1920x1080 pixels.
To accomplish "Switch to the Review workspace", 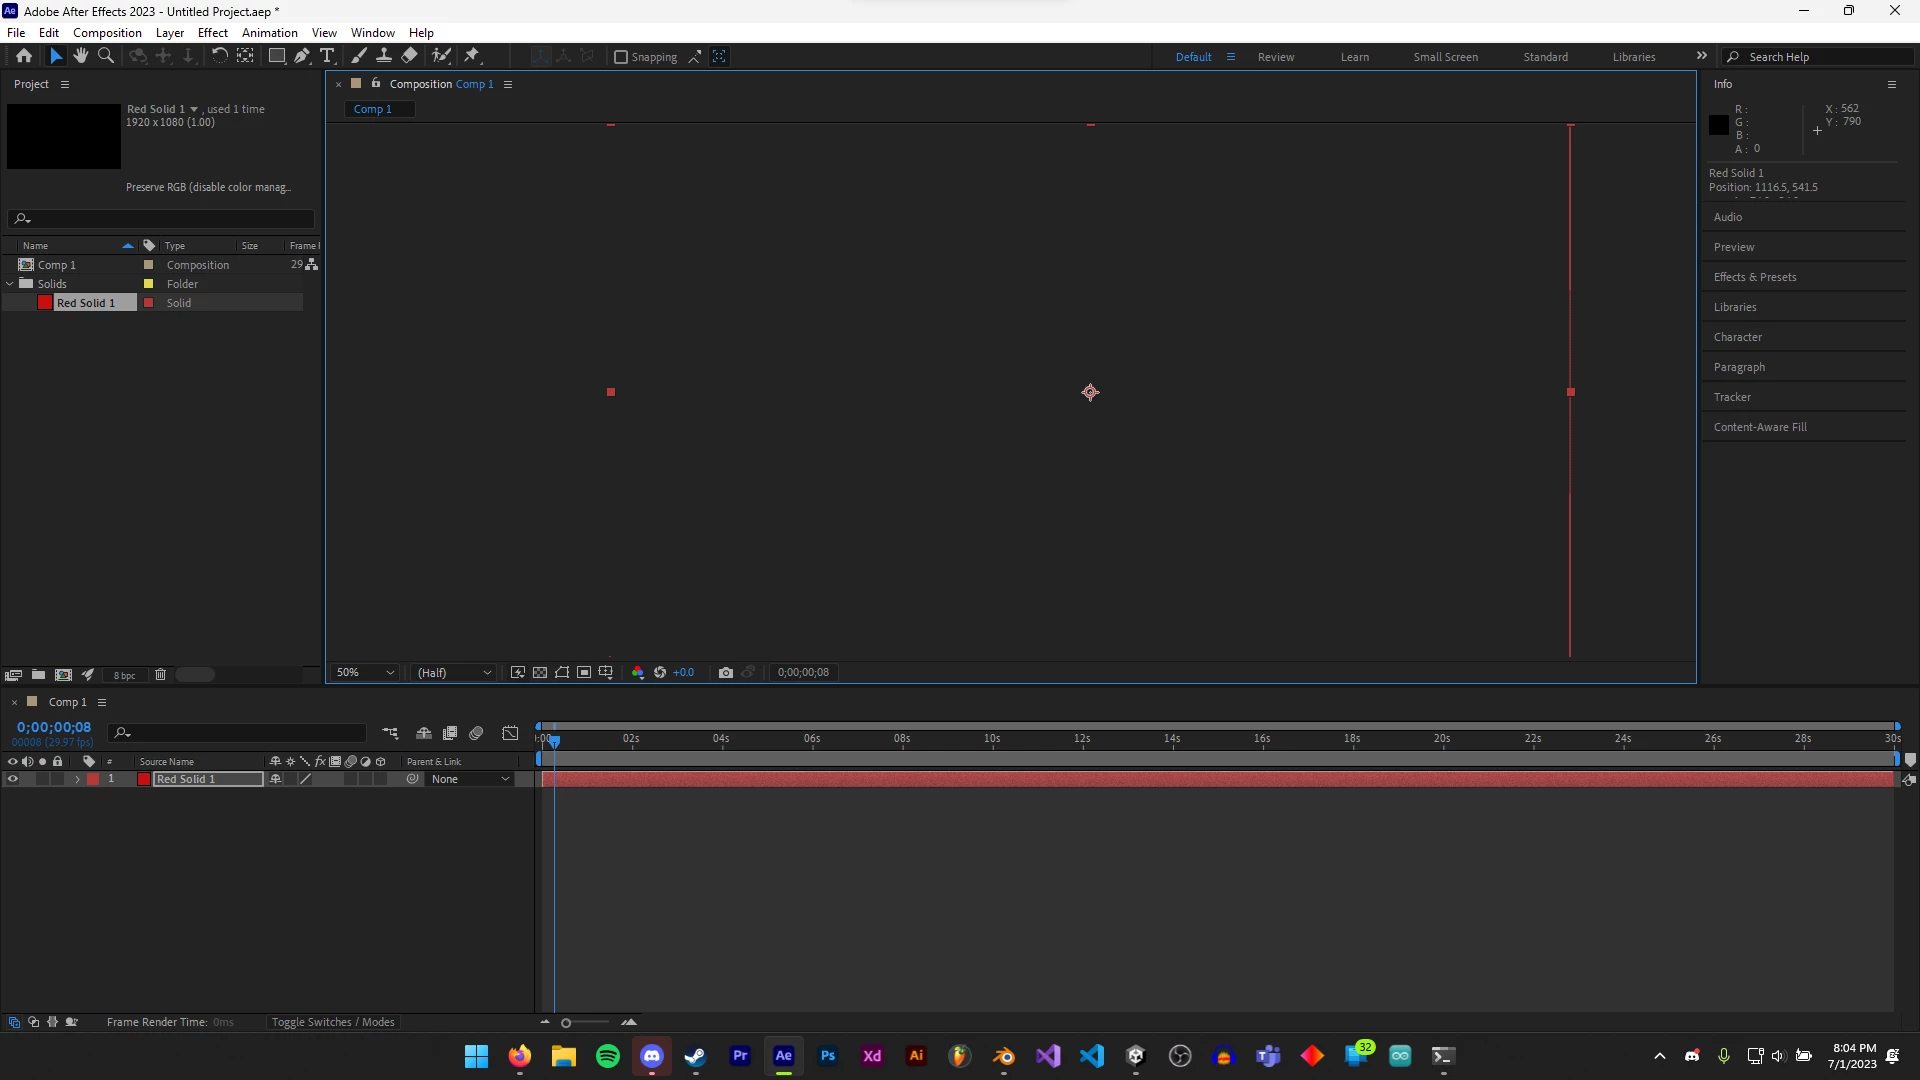I will point(1275,57).
